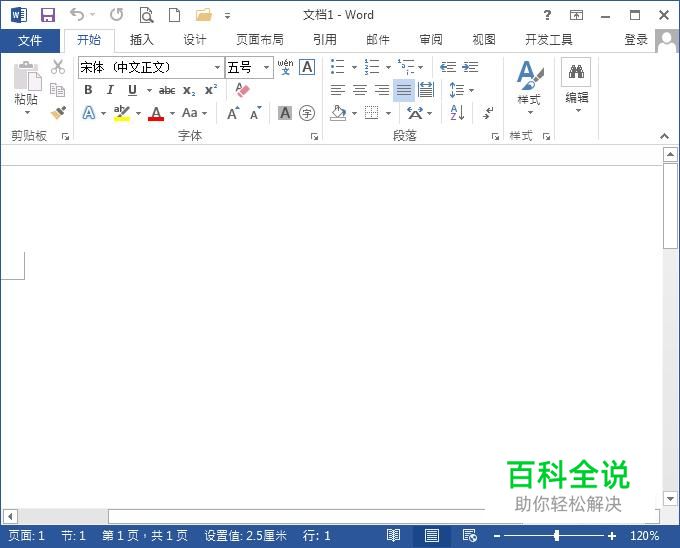The image size is (680, 548).
Task: Switch to 开发工具 (Developer) tab
Action: pyautogui.click(x=549, y=40)
